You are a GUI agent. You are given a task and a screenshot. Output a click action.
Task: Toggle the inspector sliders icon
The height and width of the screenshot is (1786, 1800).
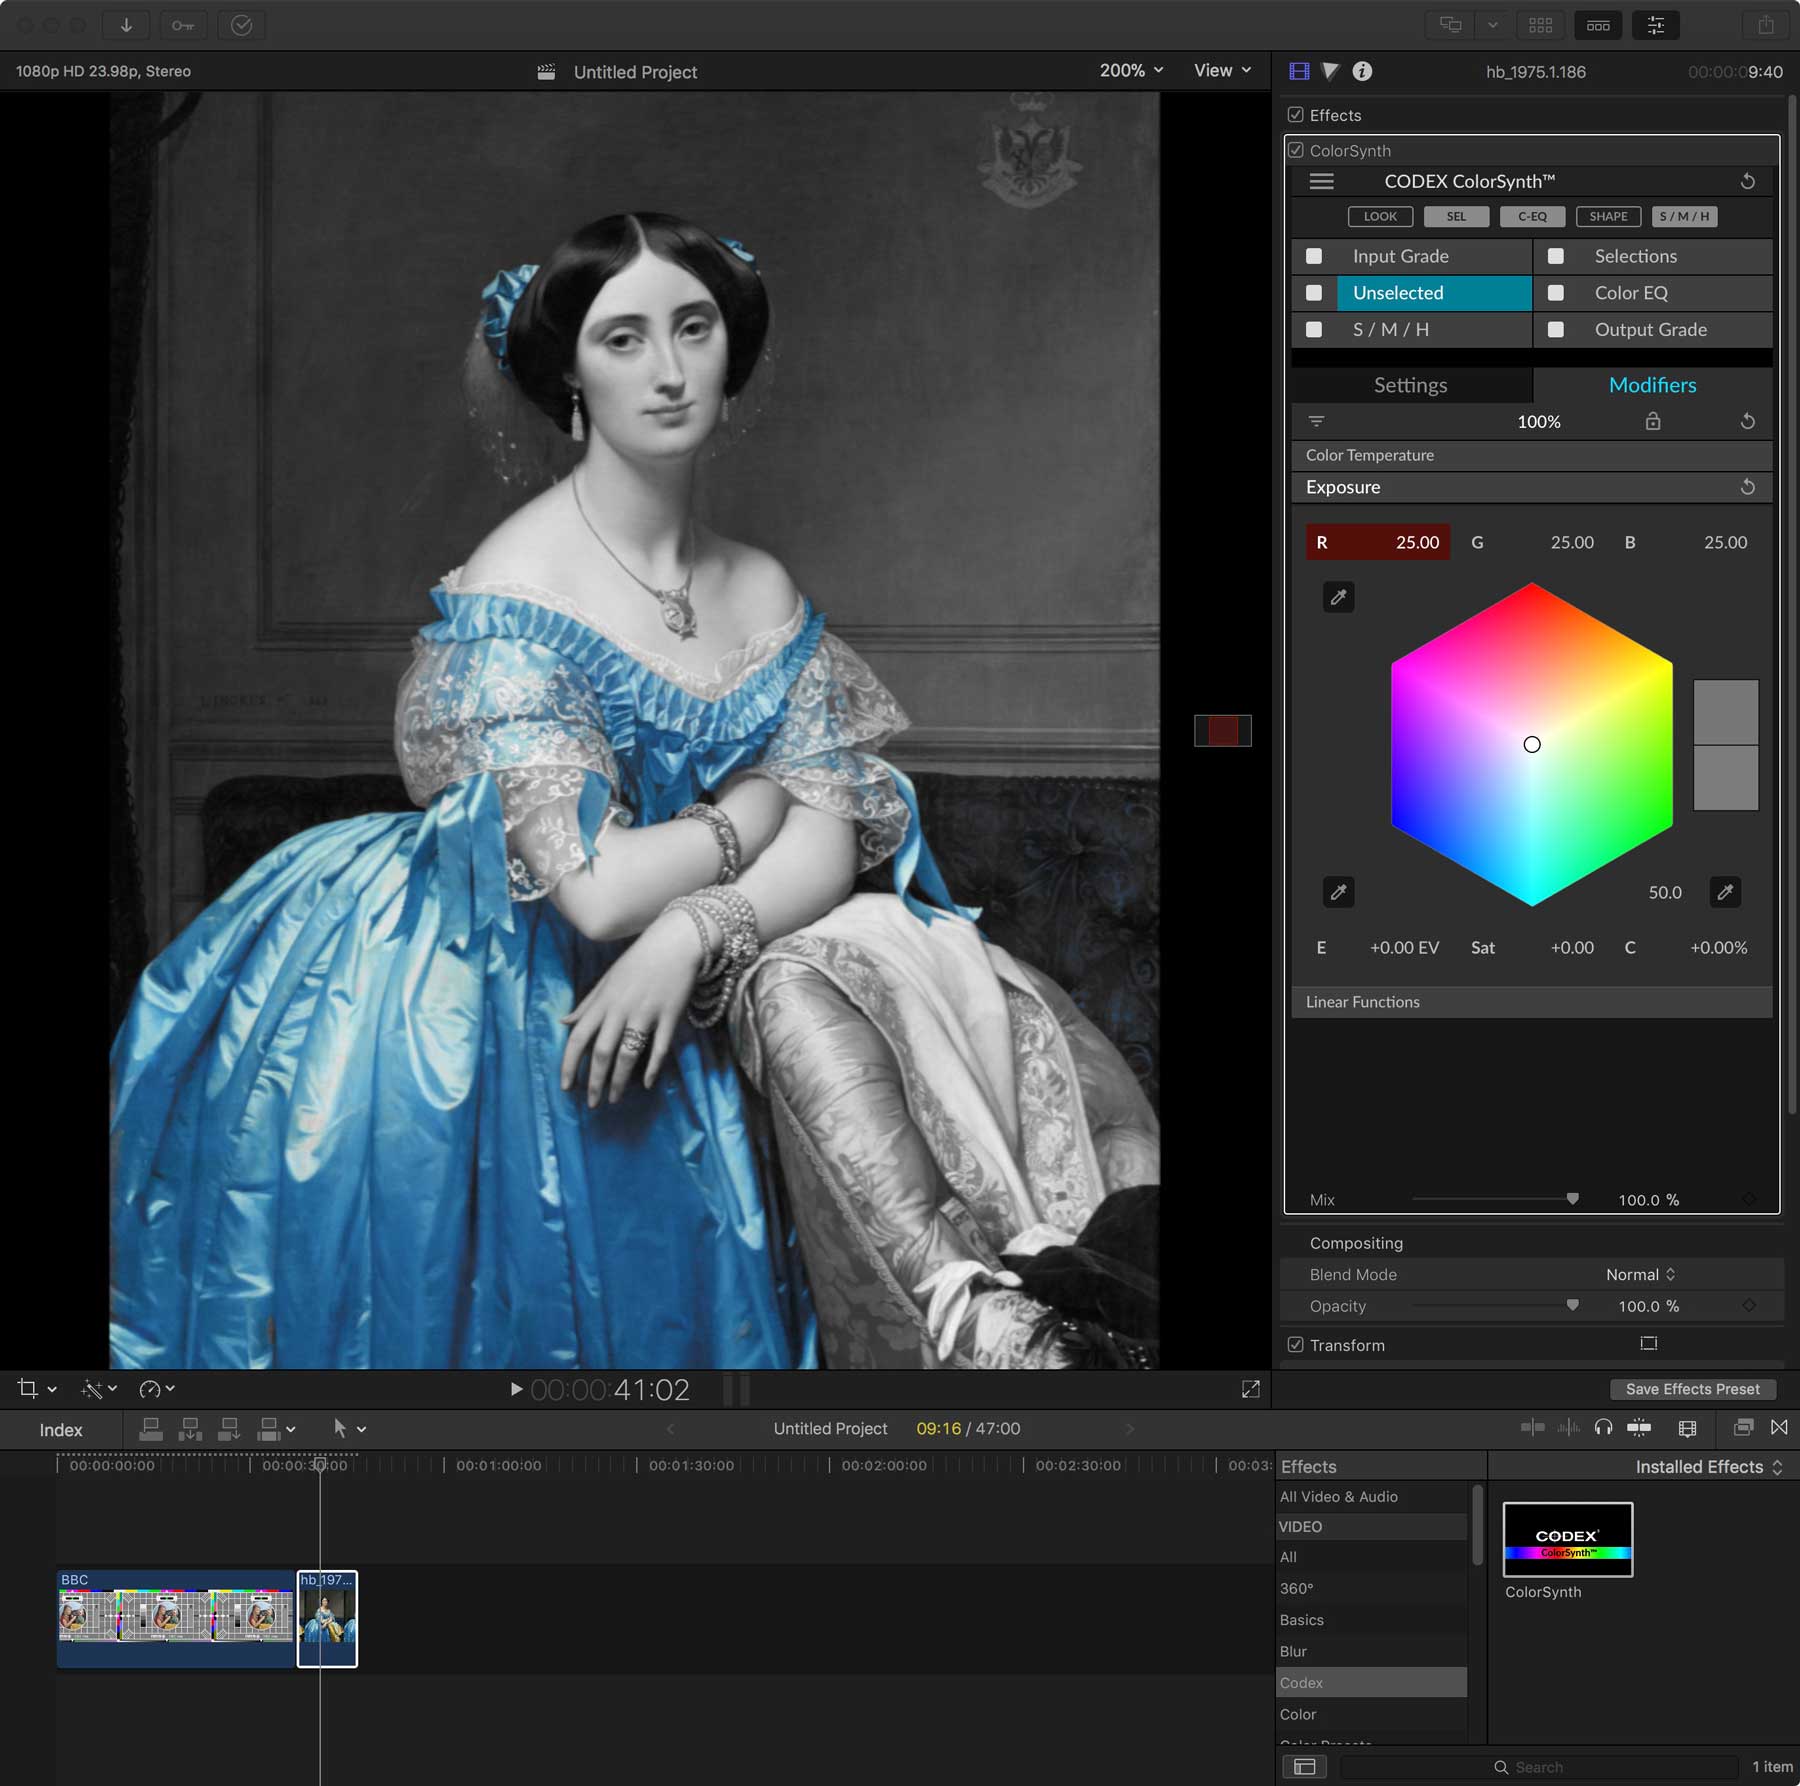[1656, 25]
